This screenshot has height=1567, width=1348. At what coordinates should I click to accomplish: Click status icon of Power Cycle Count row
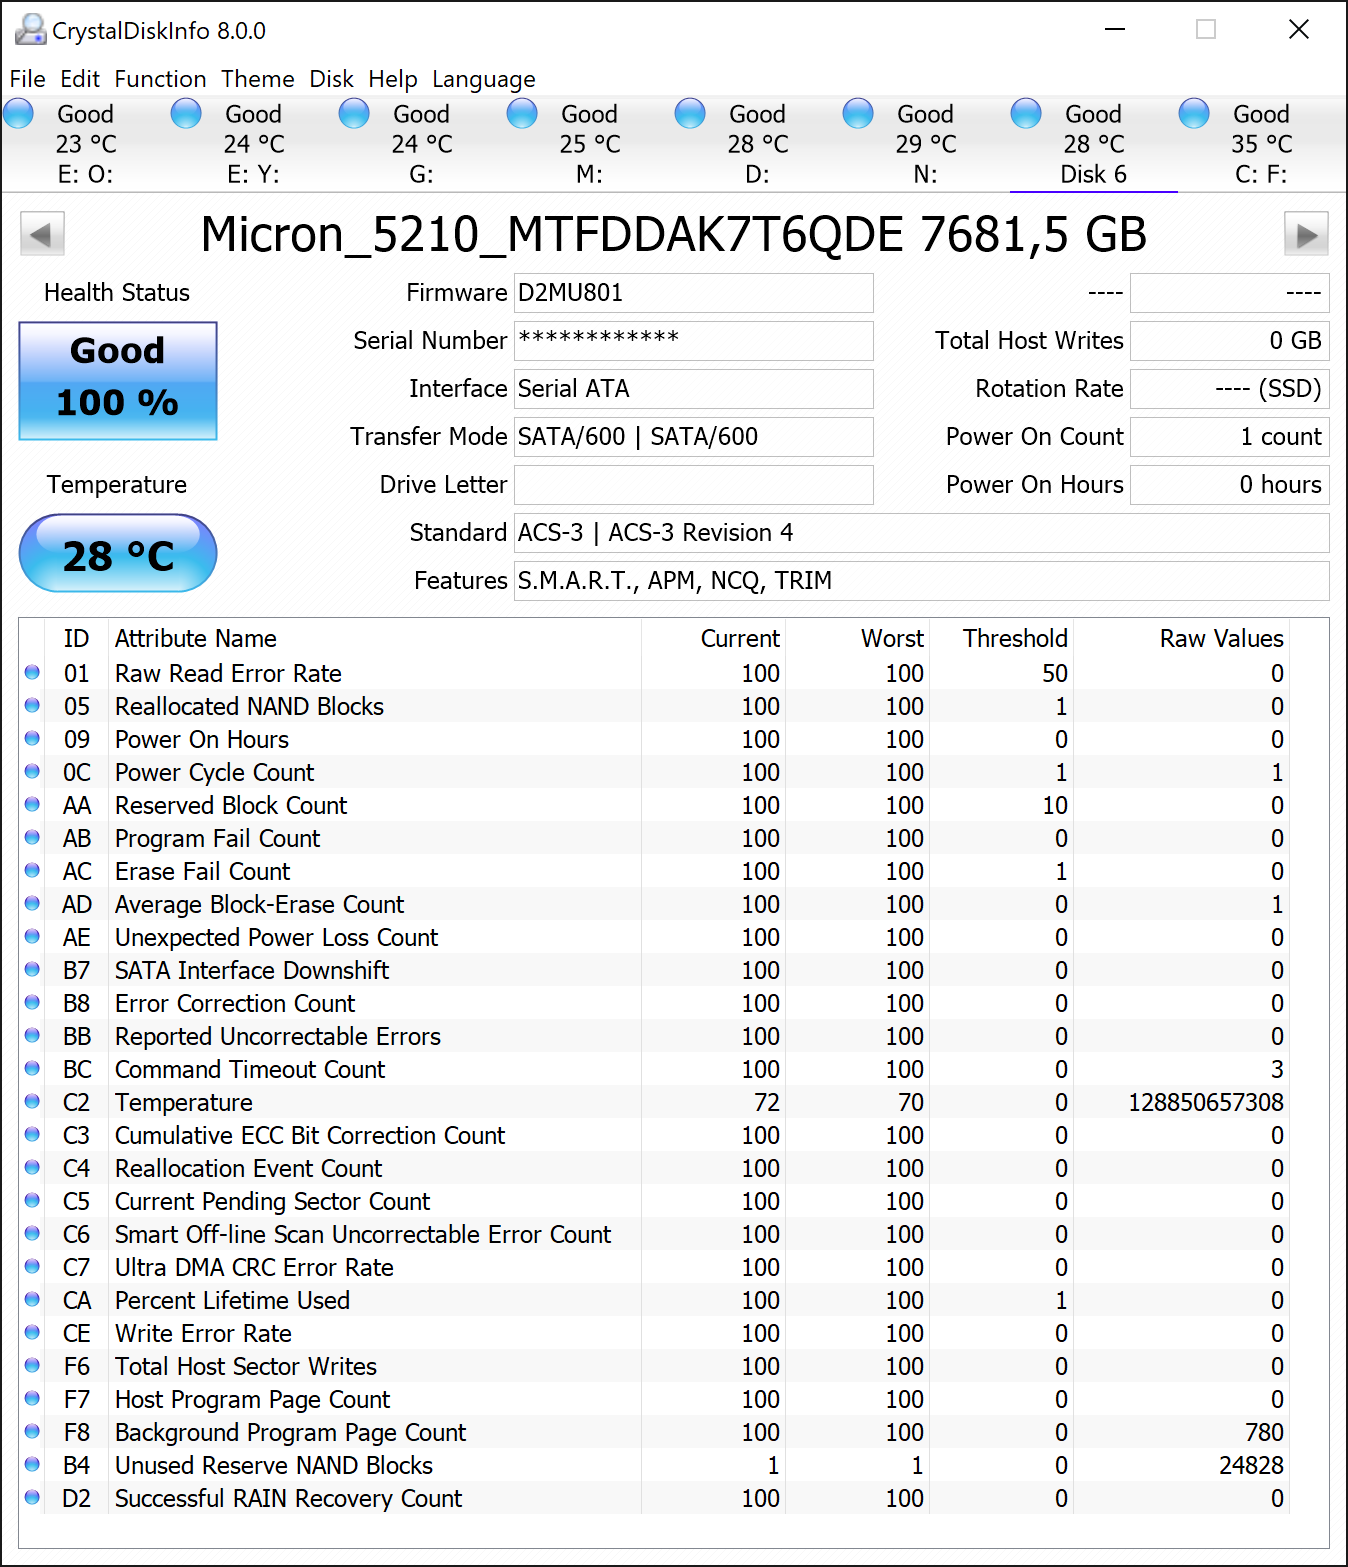pos(32,772)
